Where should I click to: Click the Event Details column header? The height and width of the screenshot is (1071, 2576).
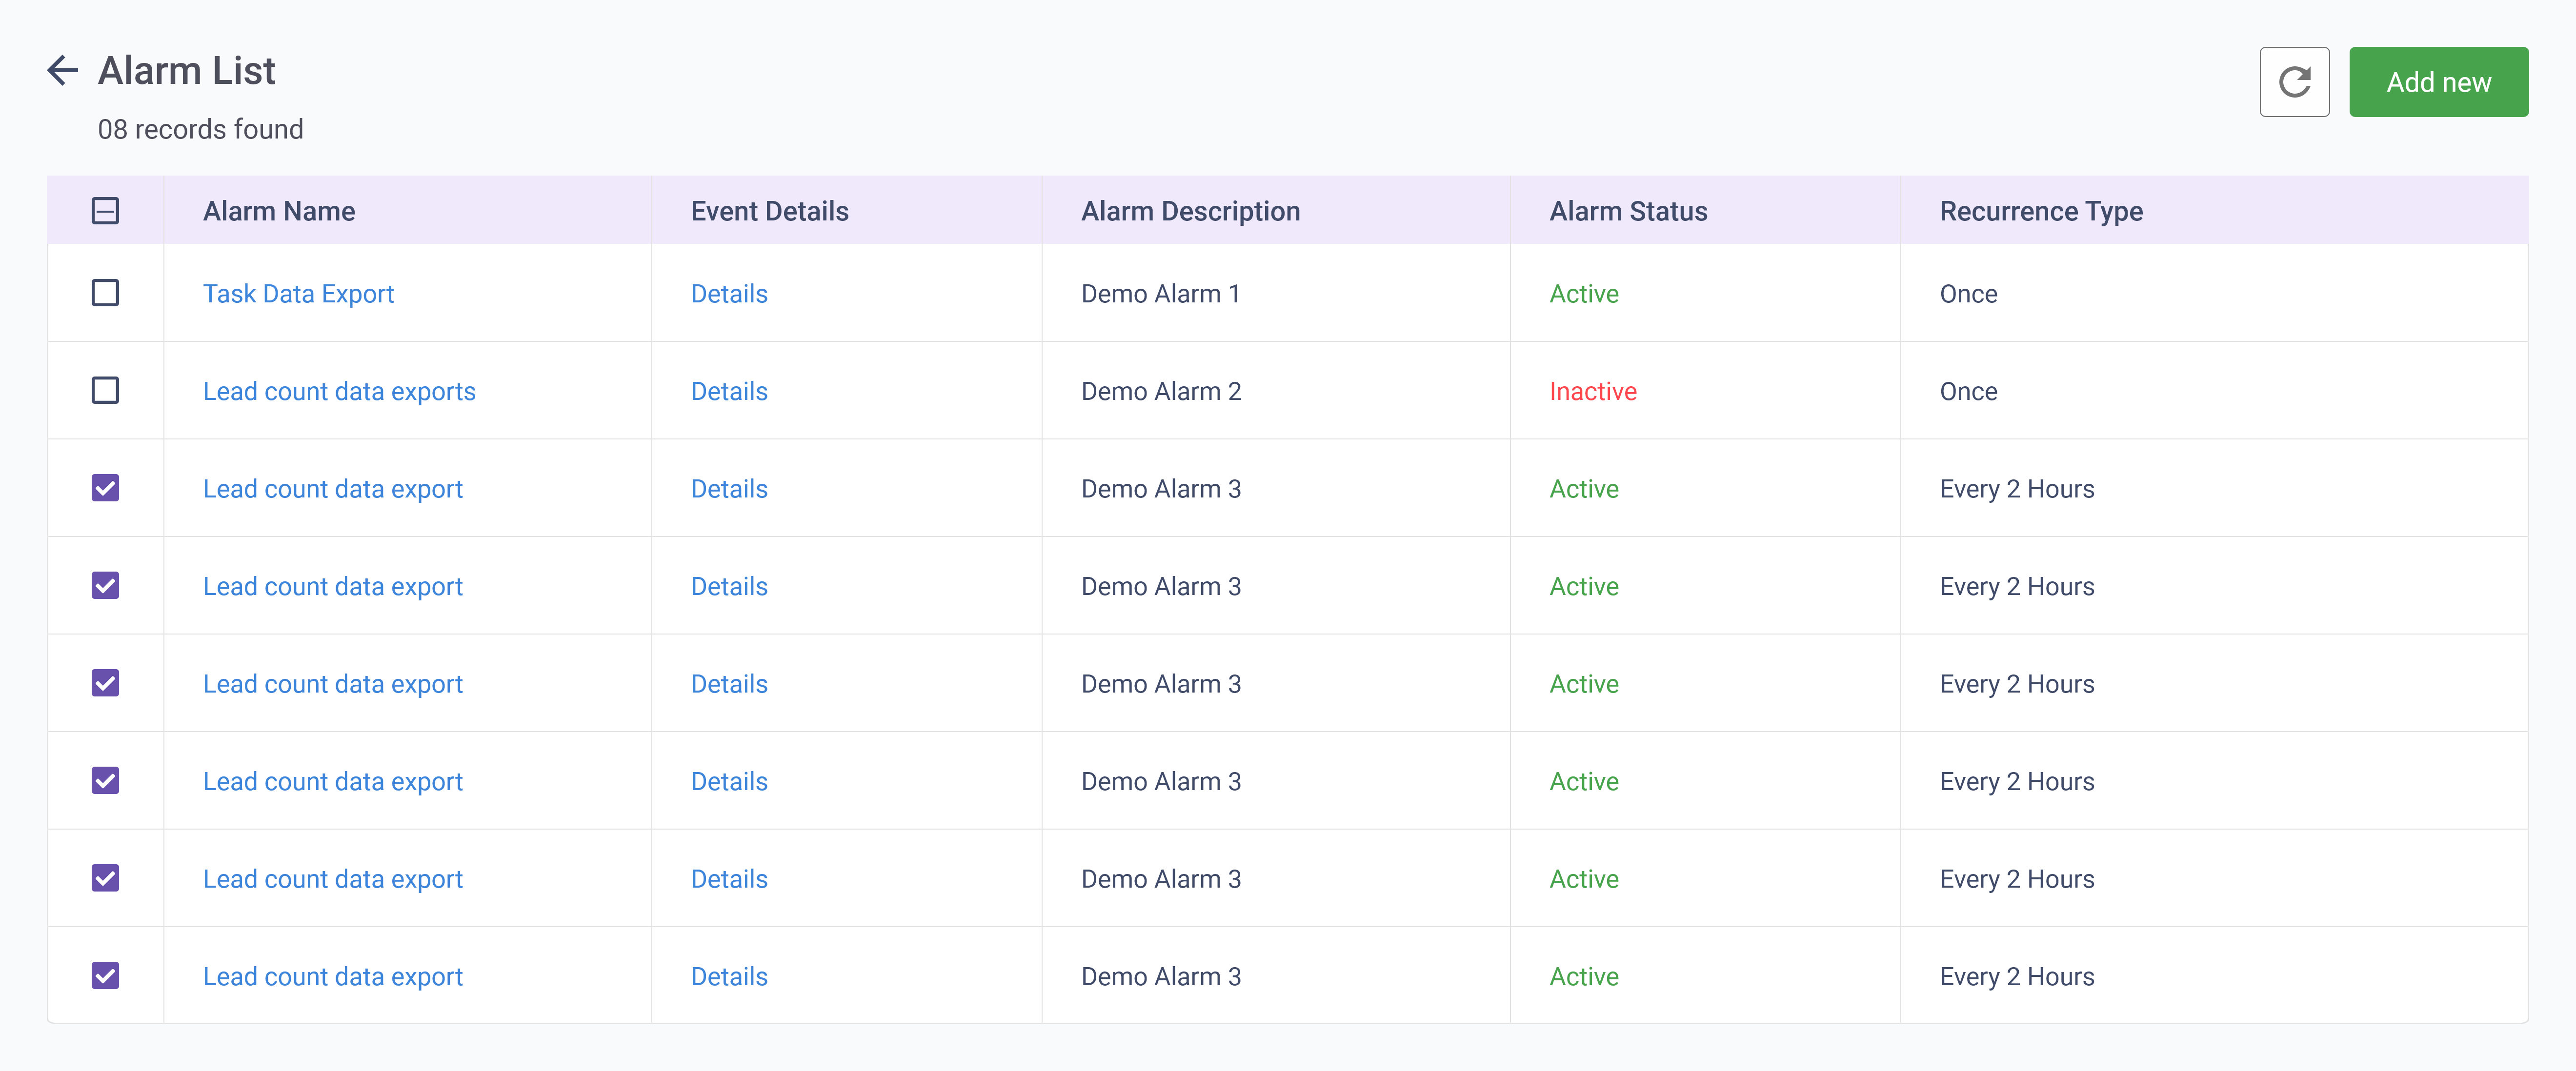point(769,211)
